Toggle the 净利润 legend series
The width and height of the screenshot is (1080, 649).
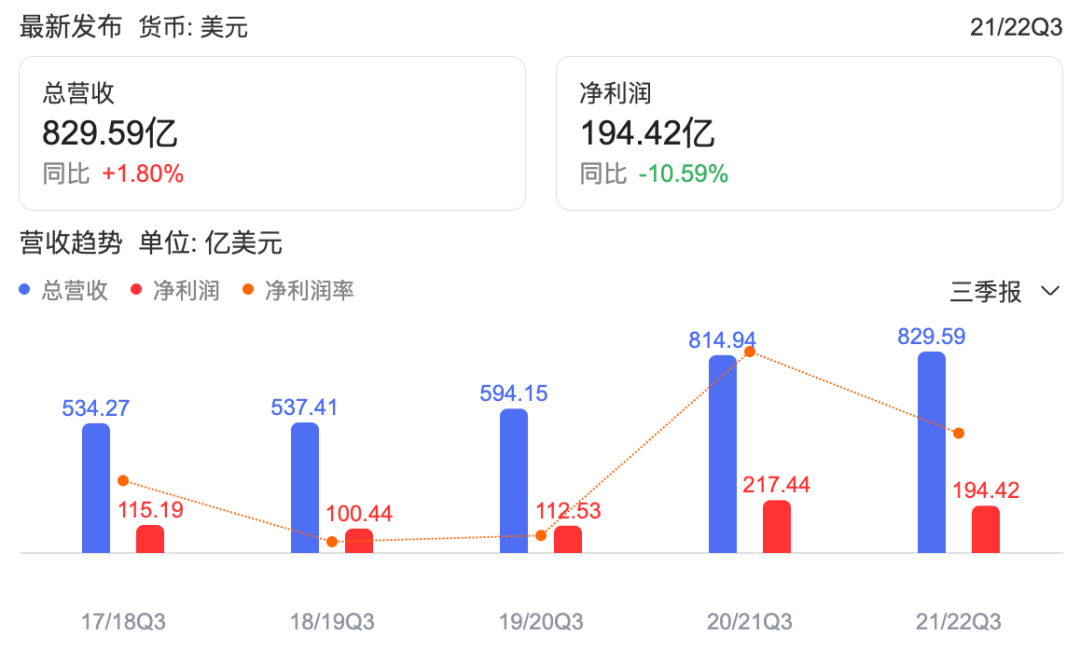click(175, 290)
